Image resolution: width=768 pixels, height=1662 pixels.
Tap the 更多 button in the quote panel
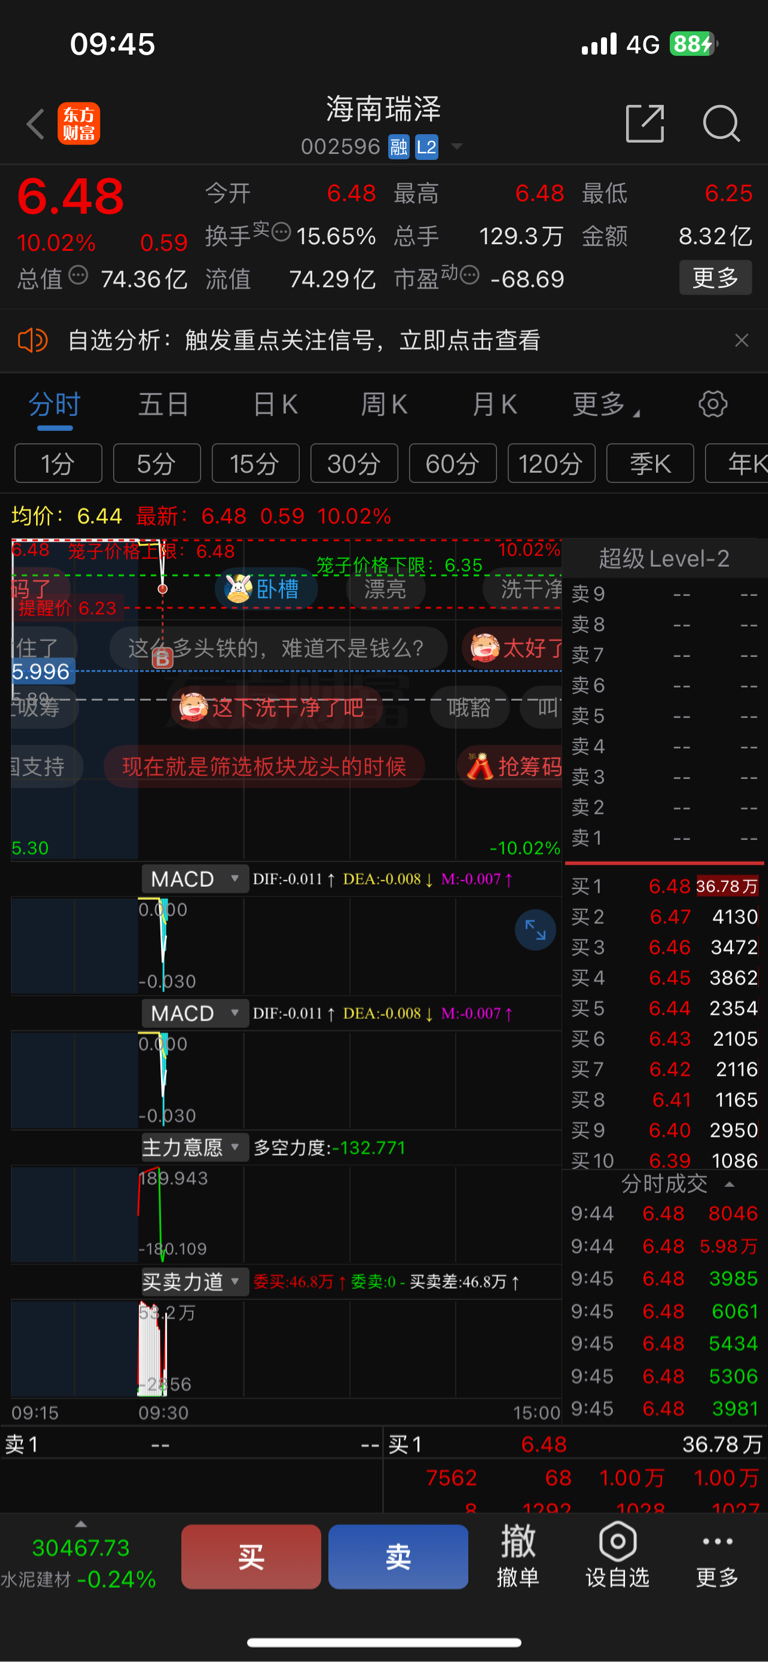[716, 278]
